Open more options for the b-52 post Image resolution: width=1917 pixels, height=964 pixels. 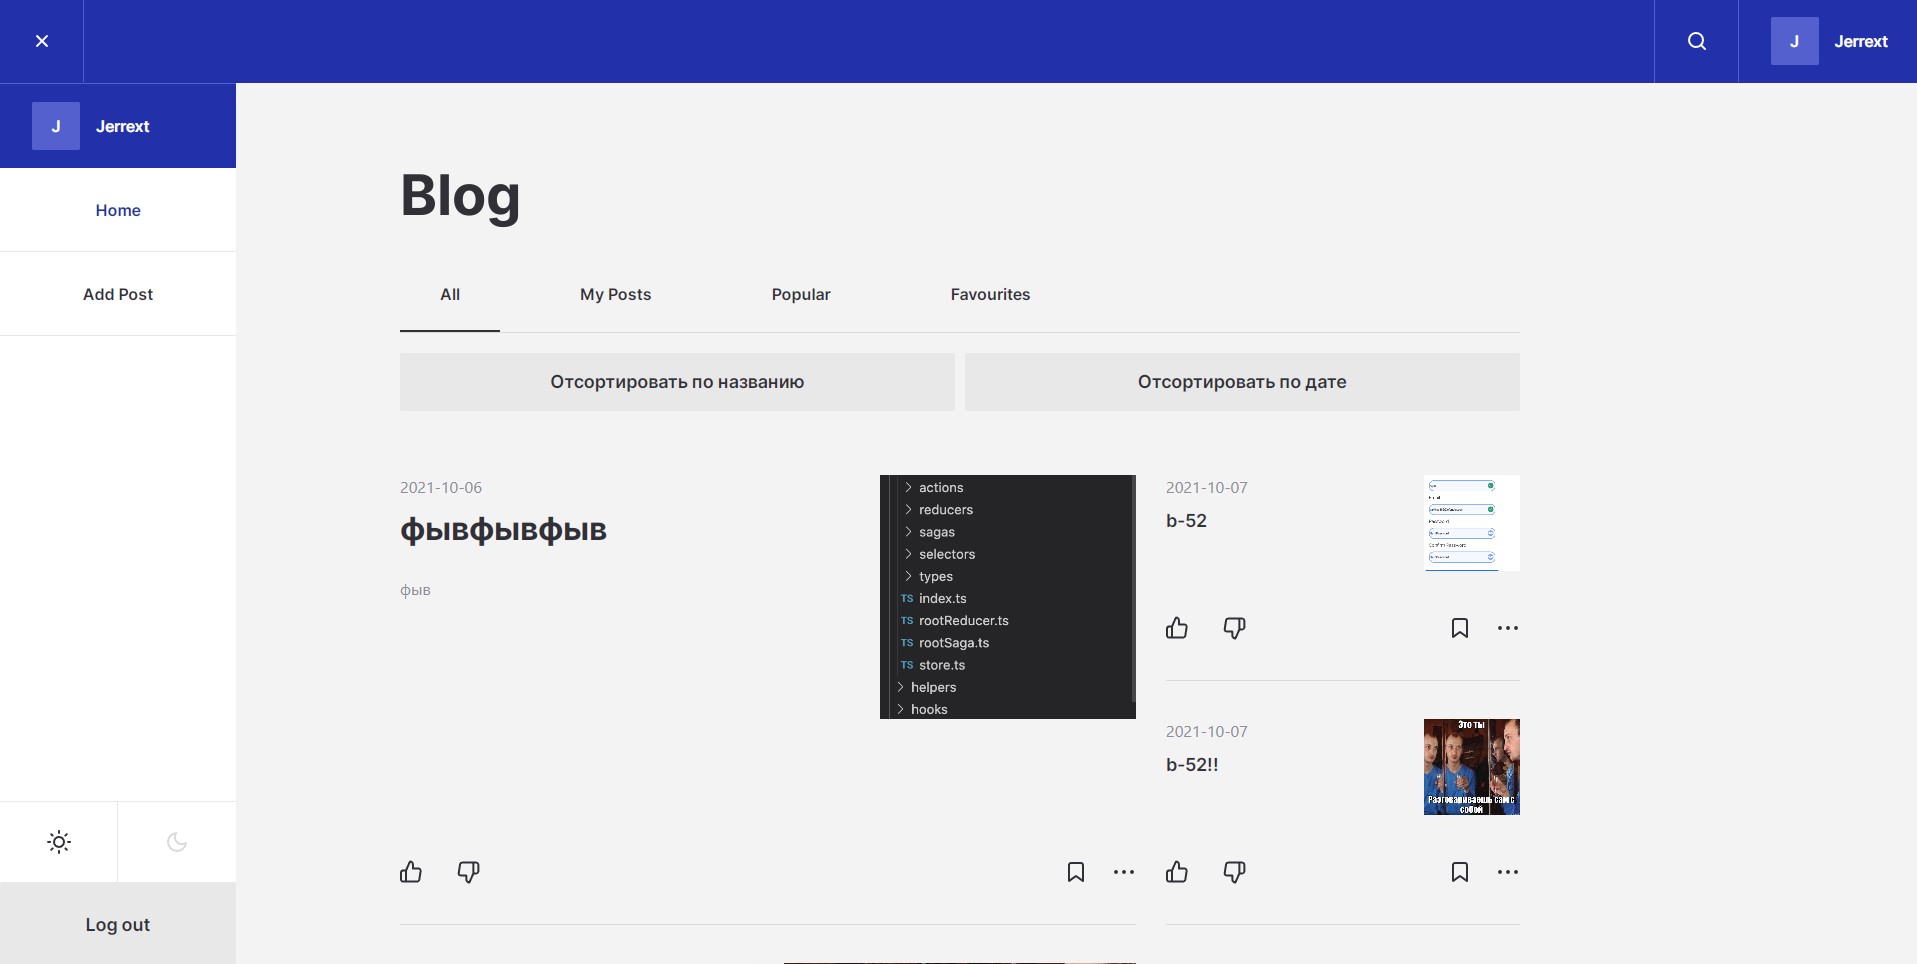pyautogui.click(x=1508, y=628)
